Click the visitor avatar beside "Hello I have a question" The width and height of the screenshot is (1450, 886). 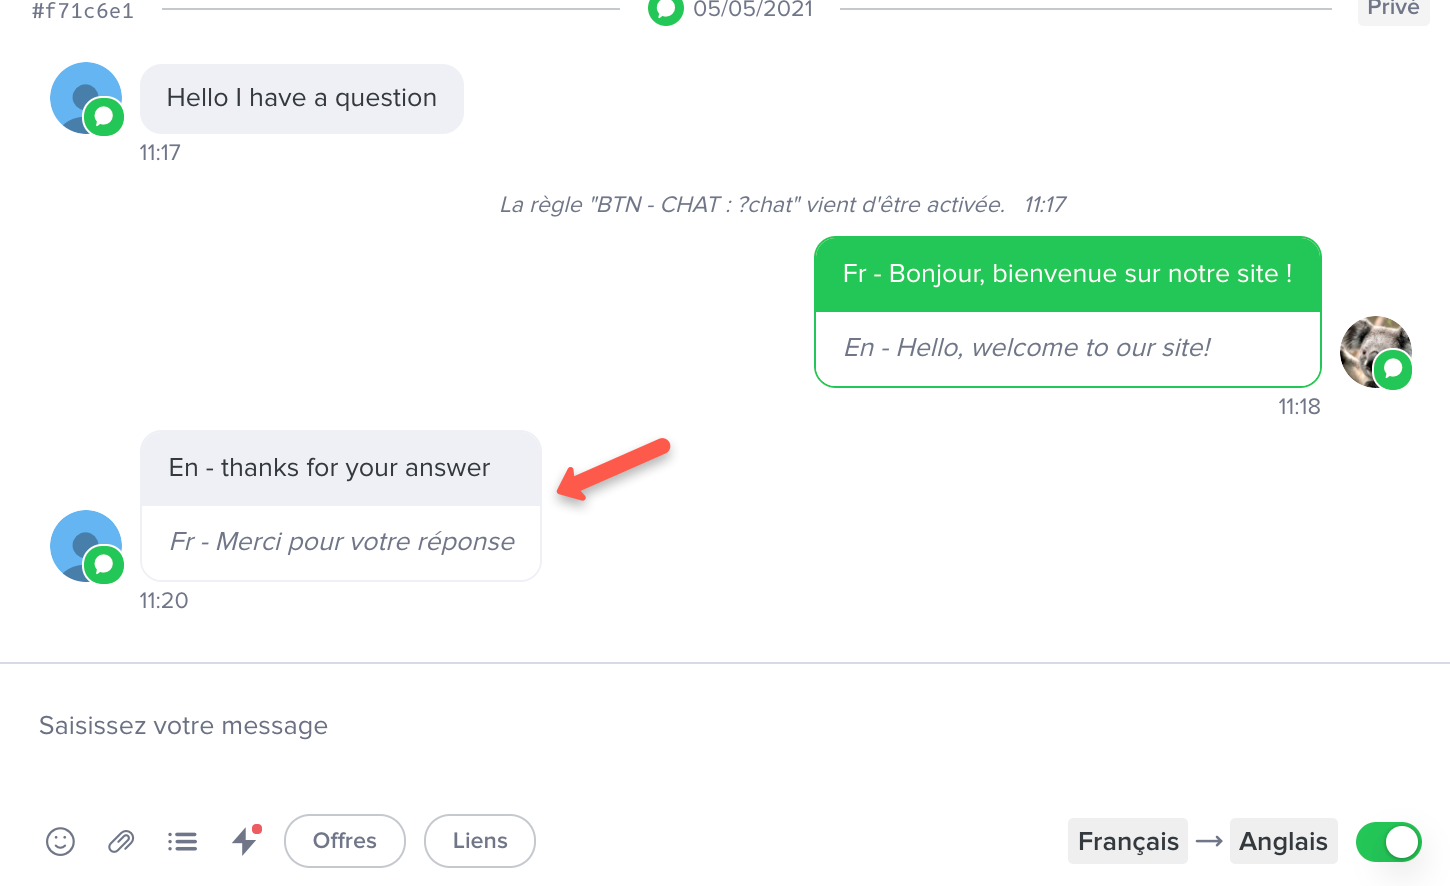[x=86, y=98]
